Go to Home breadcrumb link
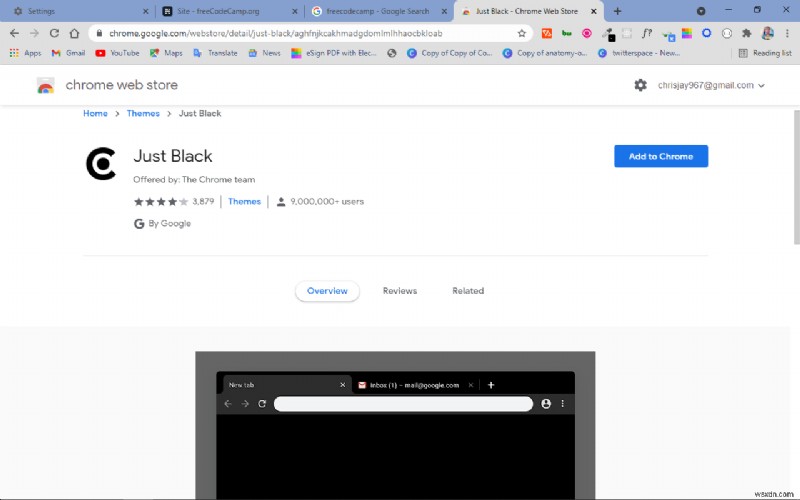 point(95,113)
